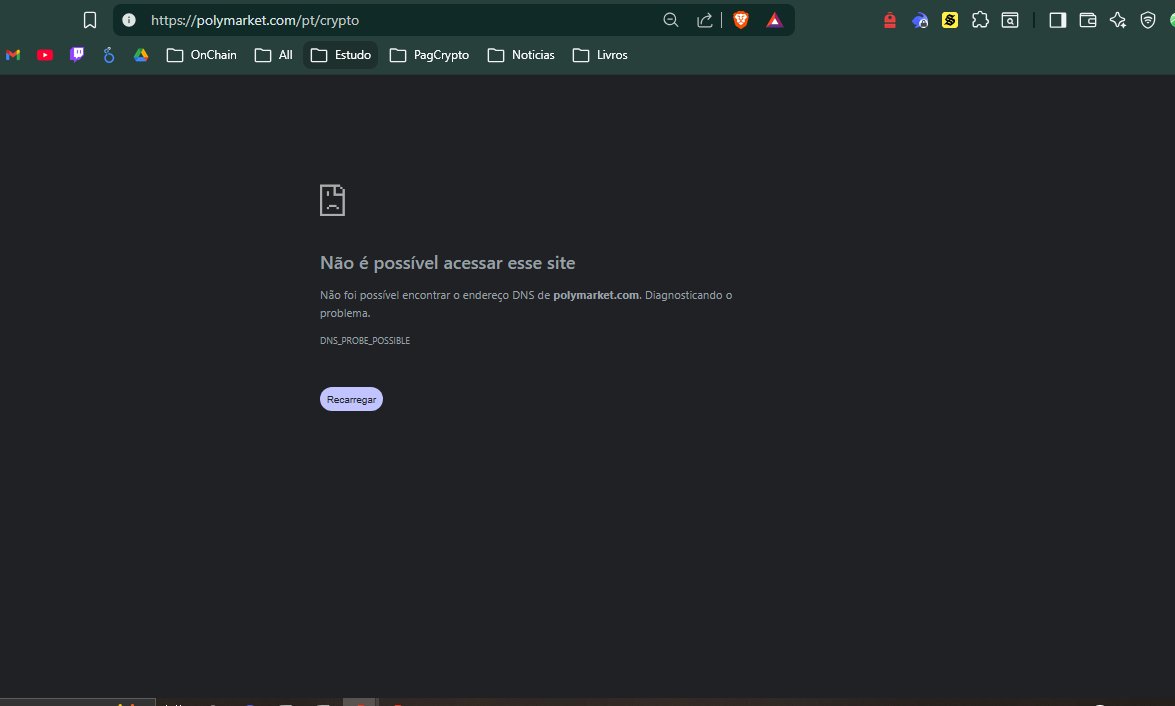Click the heading 'Não é possível acessar esse site'
The image size is (1175, 706).
pos(447,263)
